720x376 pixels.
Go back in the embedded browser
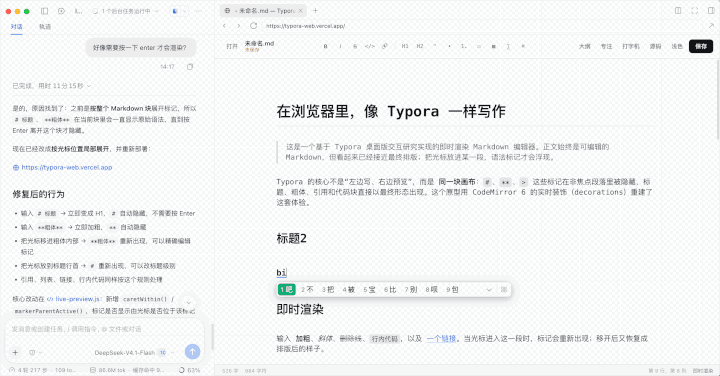click(x=224, y=26)
